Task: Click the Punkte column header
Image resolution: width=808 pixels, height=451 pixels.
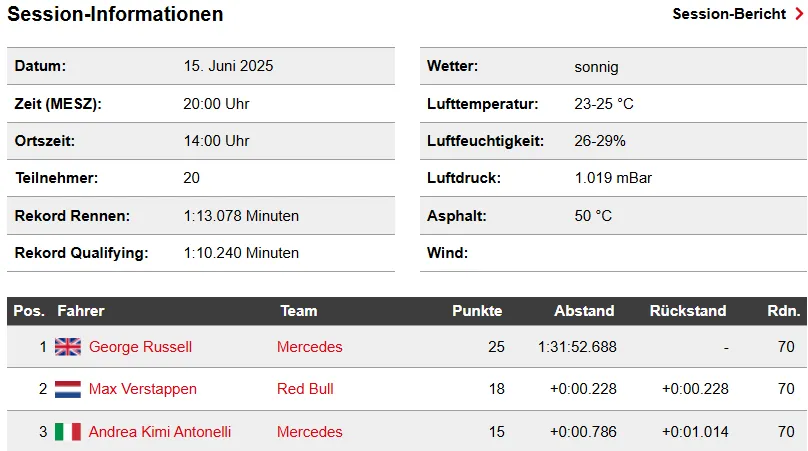Action: pos(477,311)
